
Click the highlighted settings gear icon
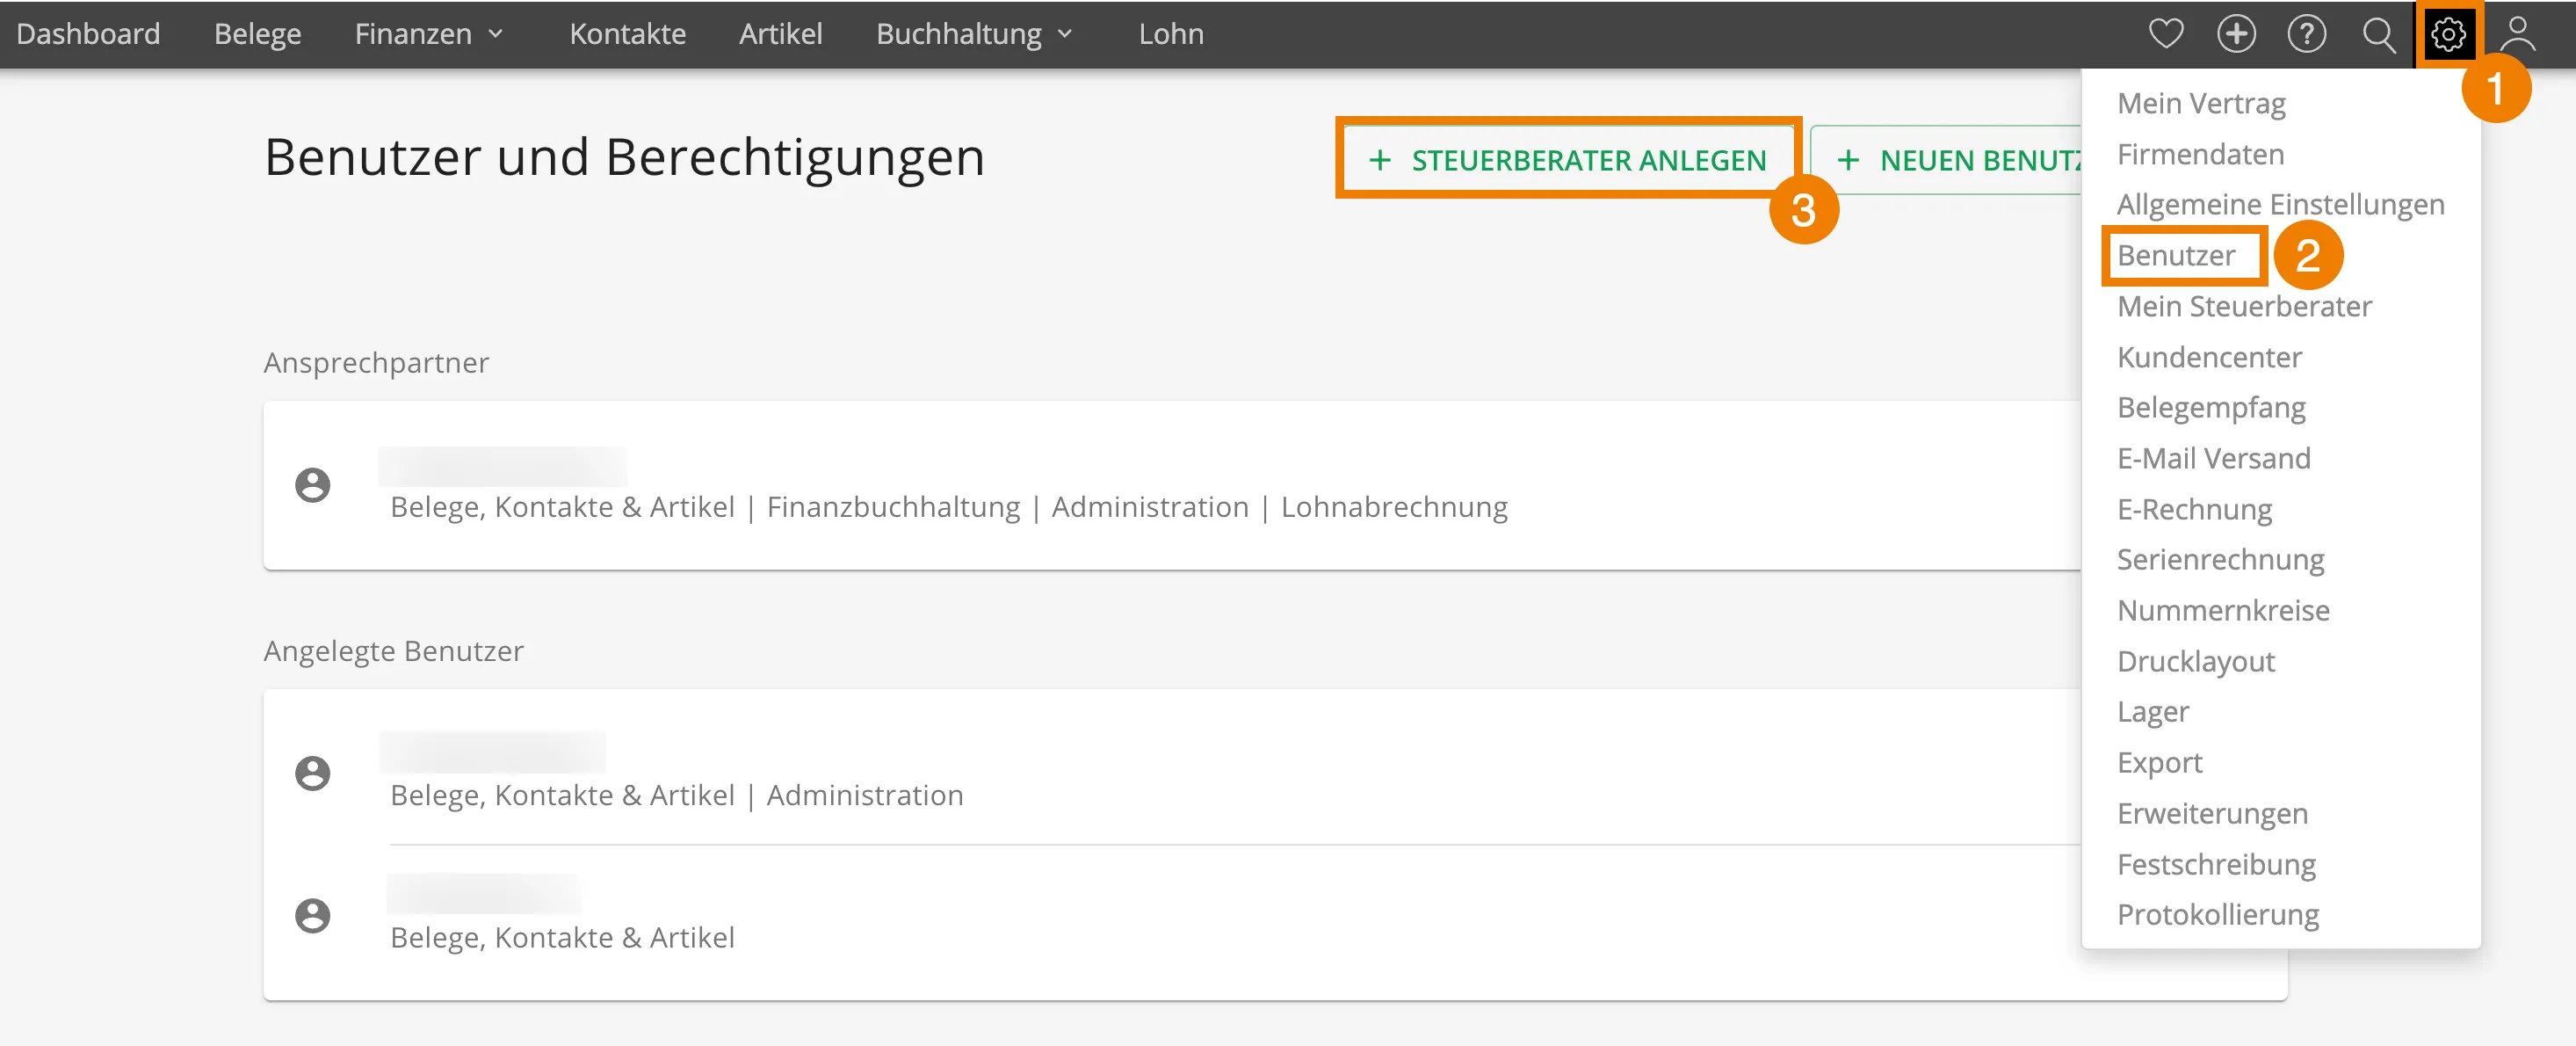point(2449,33)
